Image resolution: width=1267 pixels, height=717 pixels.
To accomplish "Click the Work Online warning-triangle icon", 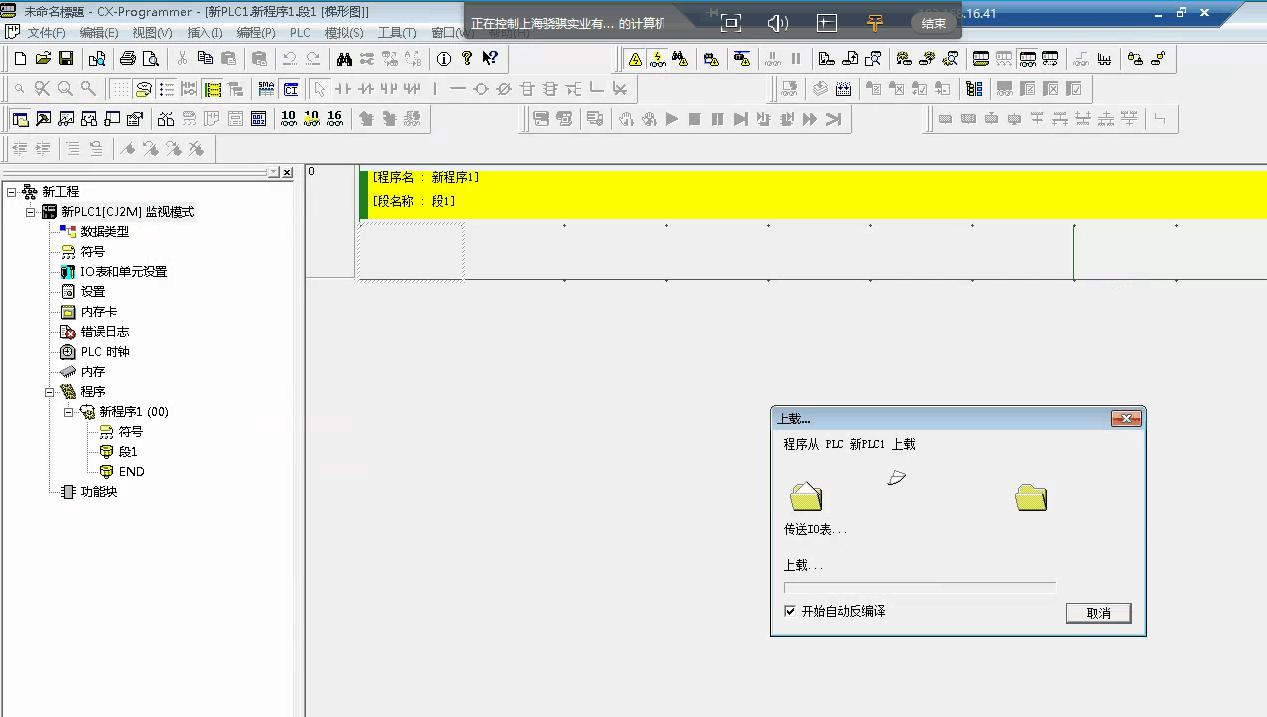I will click(634, 59).
